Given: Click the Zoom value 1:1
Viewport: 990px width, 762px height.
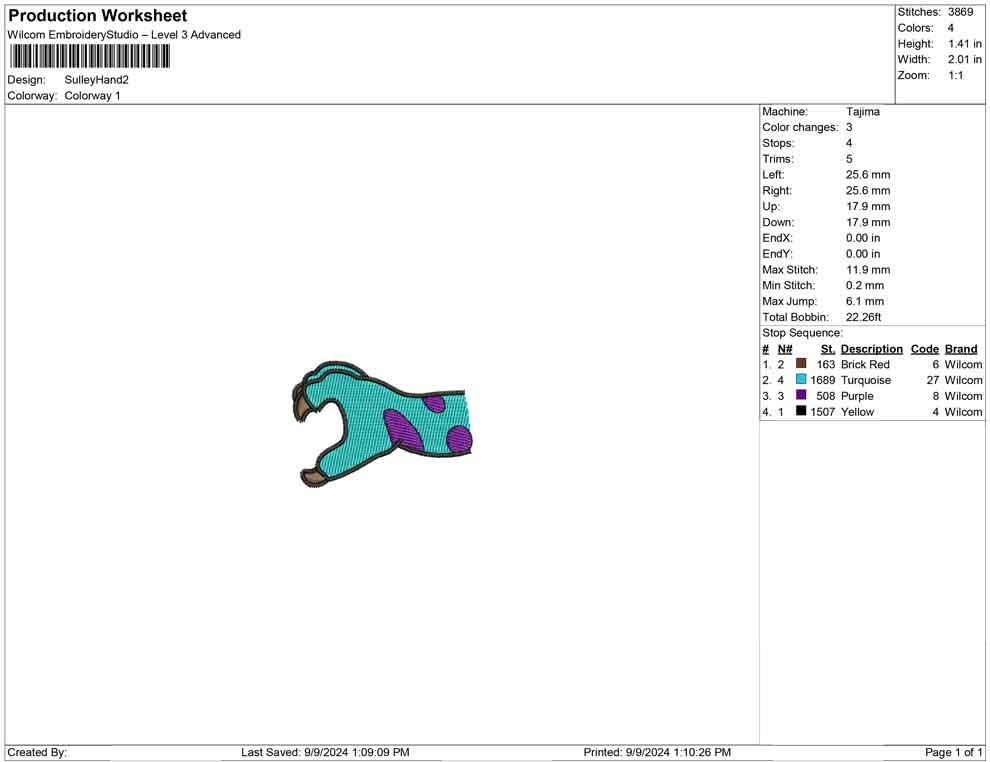Looking at the screenshot, I should tap(955, 75).
